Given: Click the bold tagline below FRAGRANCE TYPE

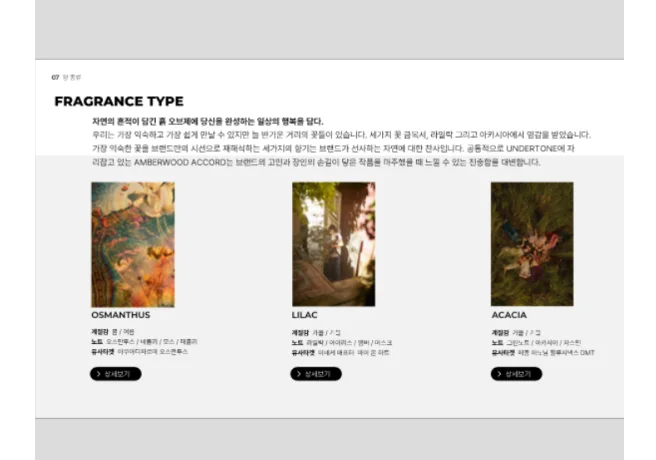Looking at the screenshot, I should tap(208, 122).
